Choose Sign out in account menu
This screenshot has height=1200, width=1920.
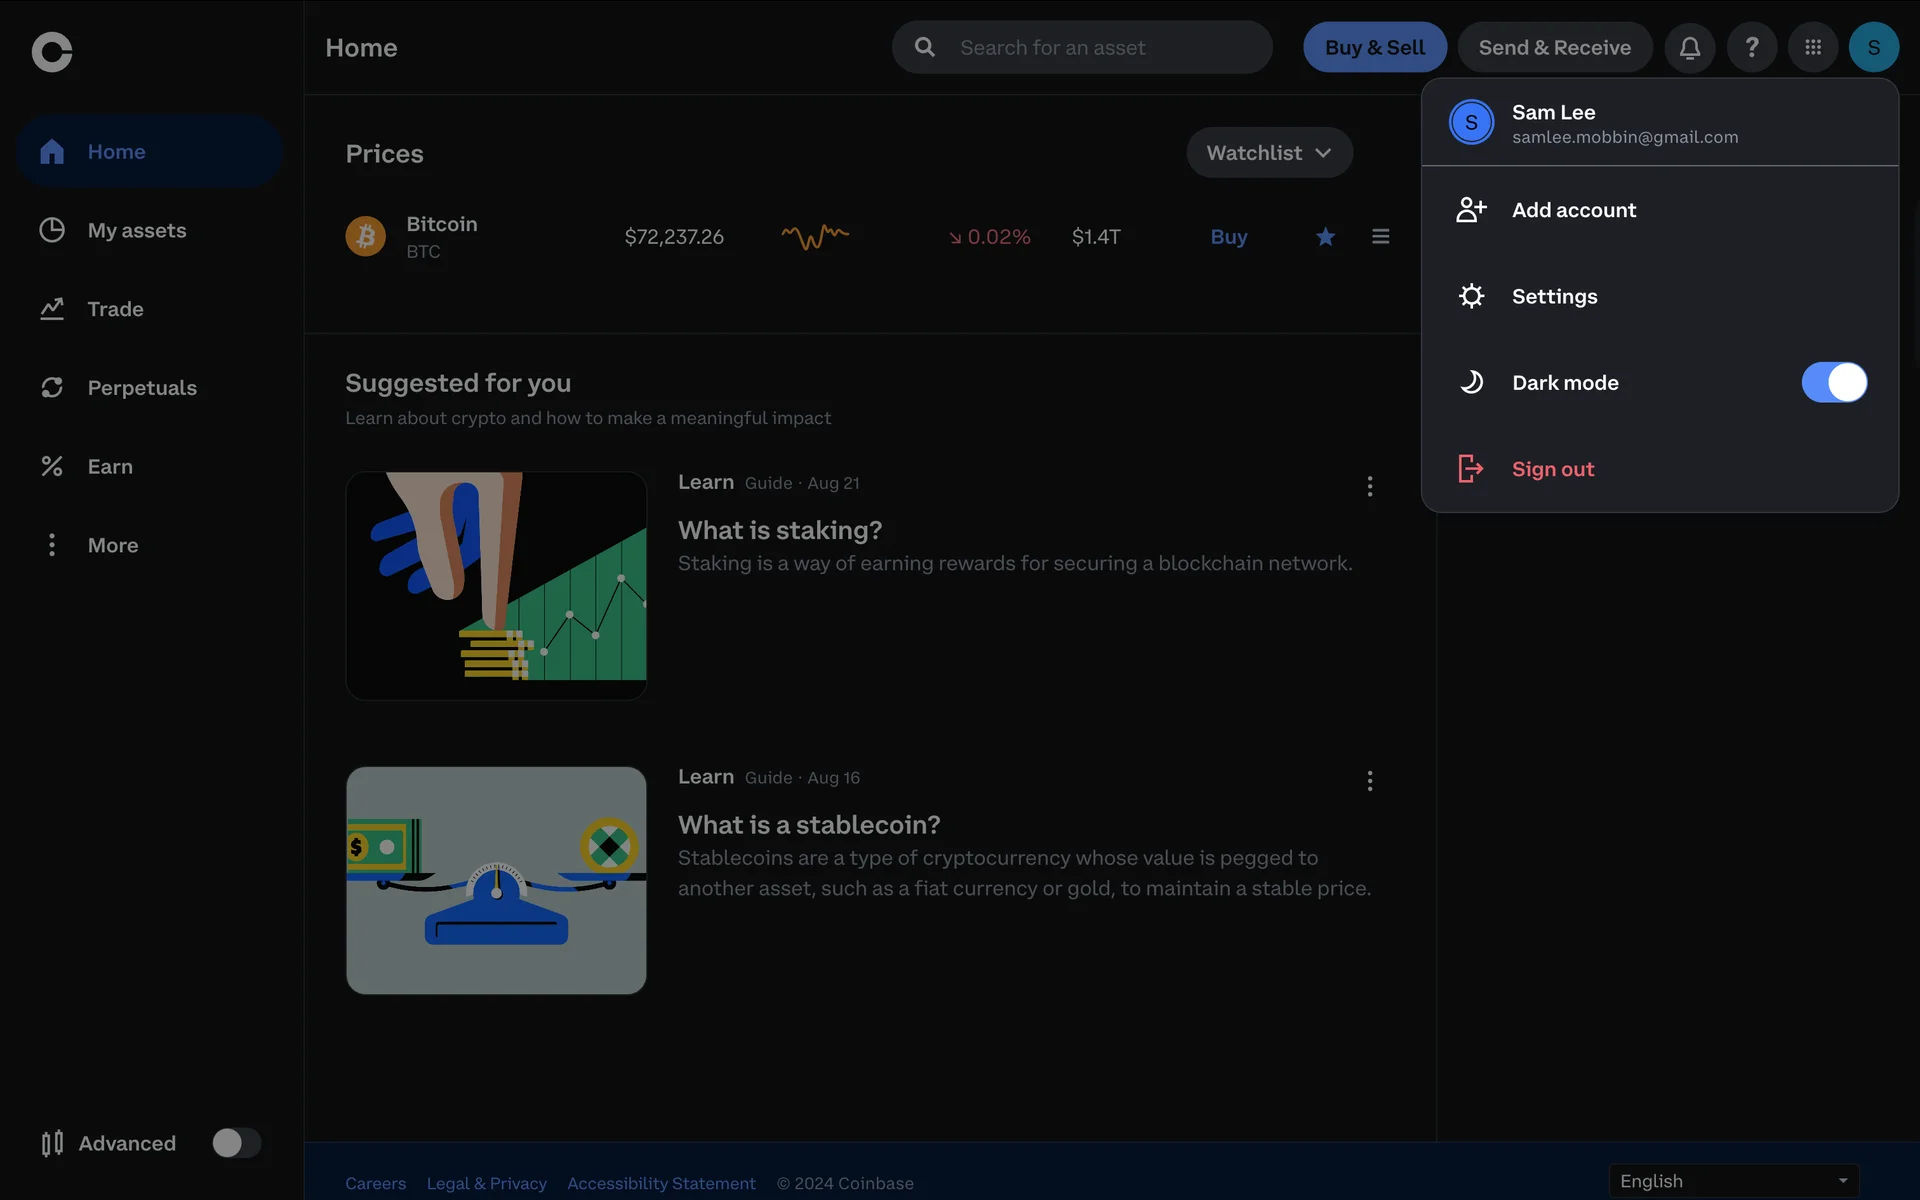coord(1552,469)
